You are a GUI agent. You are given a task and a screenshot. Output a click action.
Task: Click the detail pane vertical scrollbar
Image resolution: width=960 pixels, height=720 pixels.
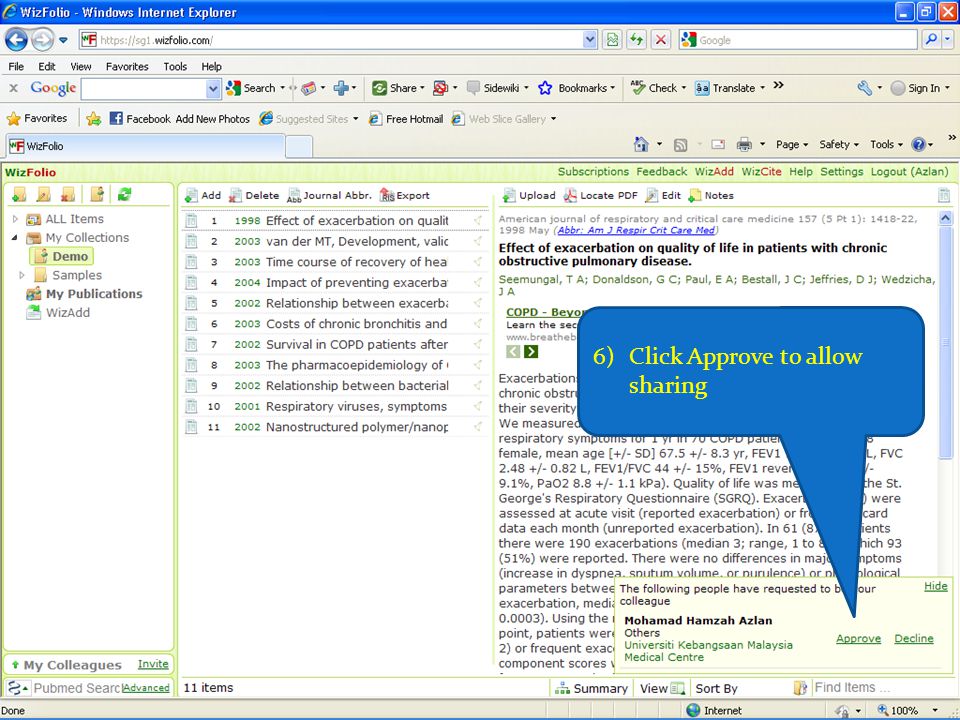(x=945, y=342)
